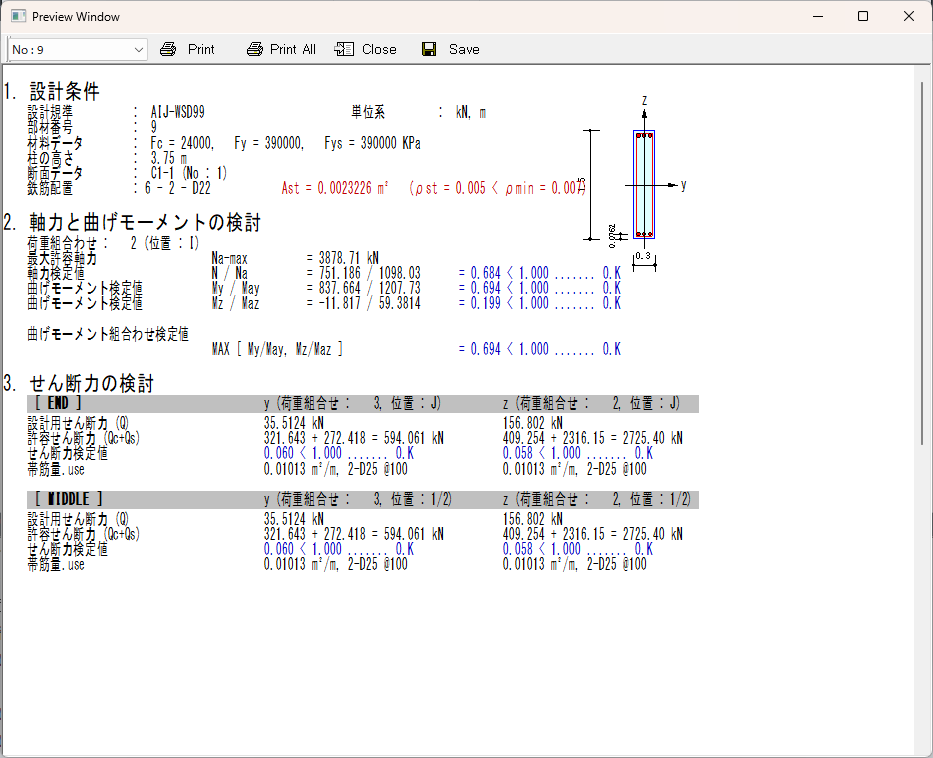The image size is (933, 758).
Task: Click the [ END ] section header
Action: coord(58,403)
